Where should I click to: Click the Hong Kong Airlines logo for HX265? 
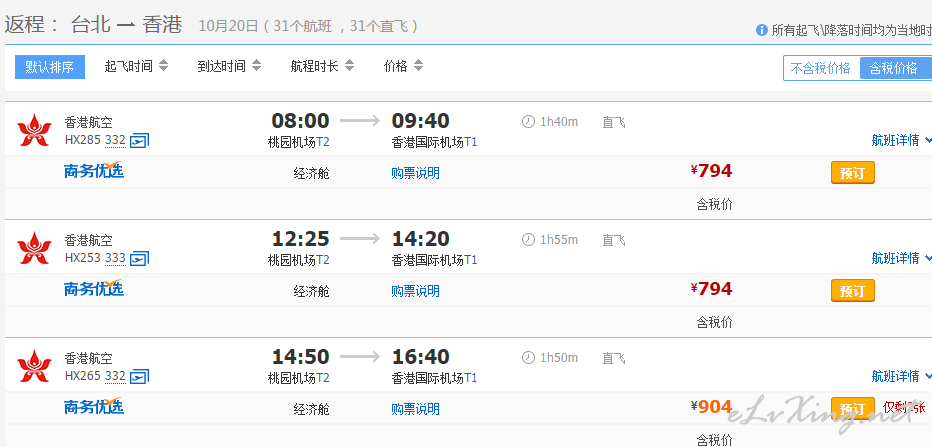(x=34, y=366)
